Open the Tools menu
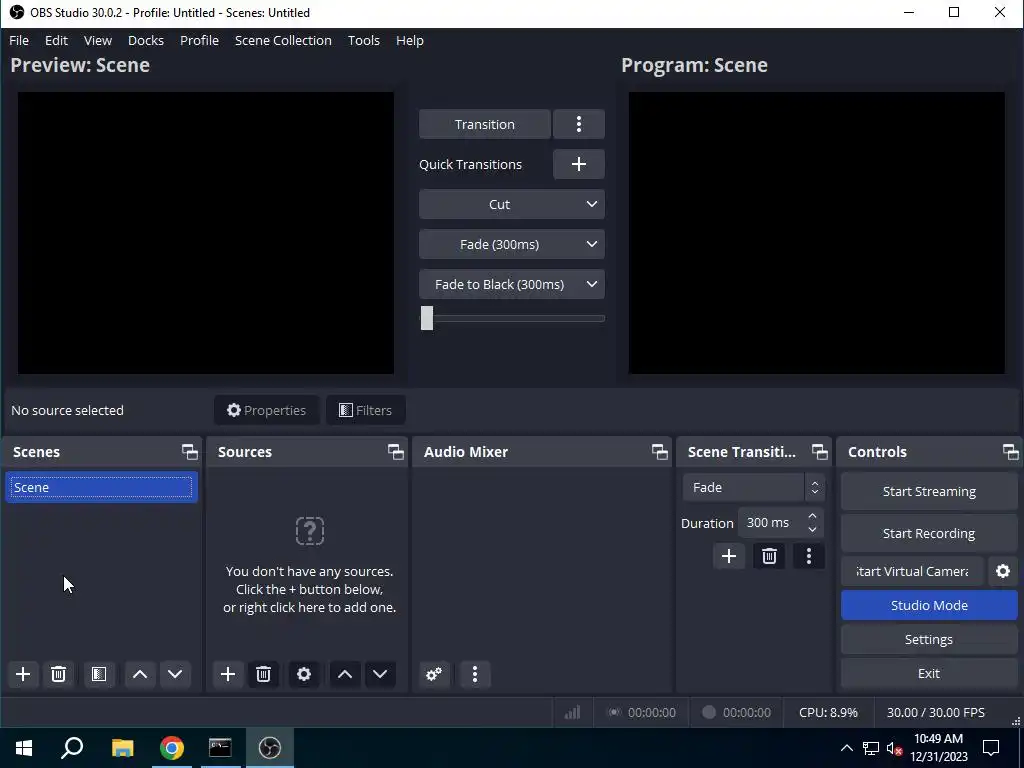This screenshot has width=1024, height=768. coord(364,40)
